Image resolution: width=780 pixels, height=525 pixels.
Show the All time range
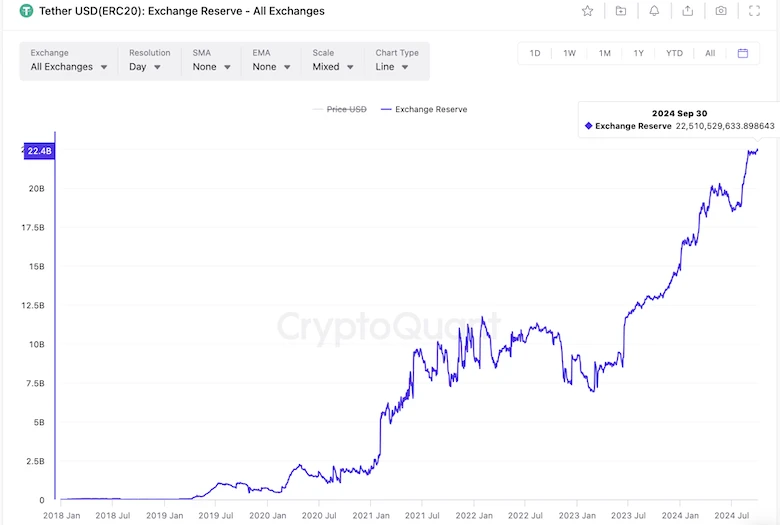tap(710, 53)
